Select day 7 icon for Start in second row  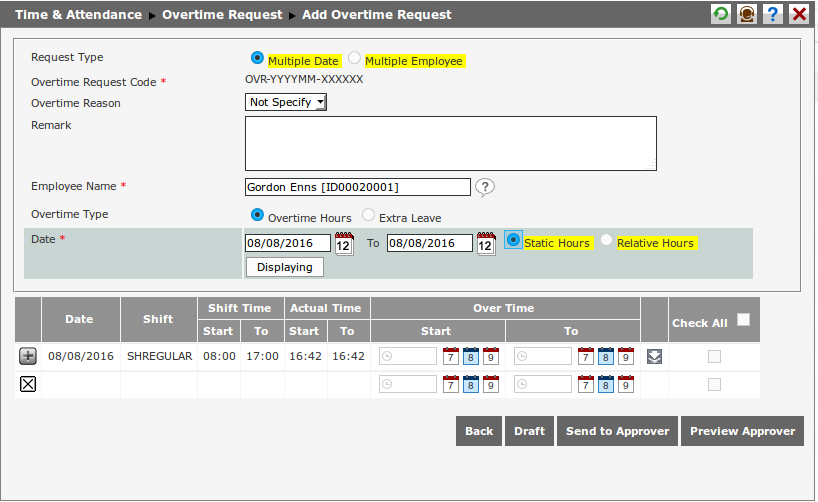point(451,385)
